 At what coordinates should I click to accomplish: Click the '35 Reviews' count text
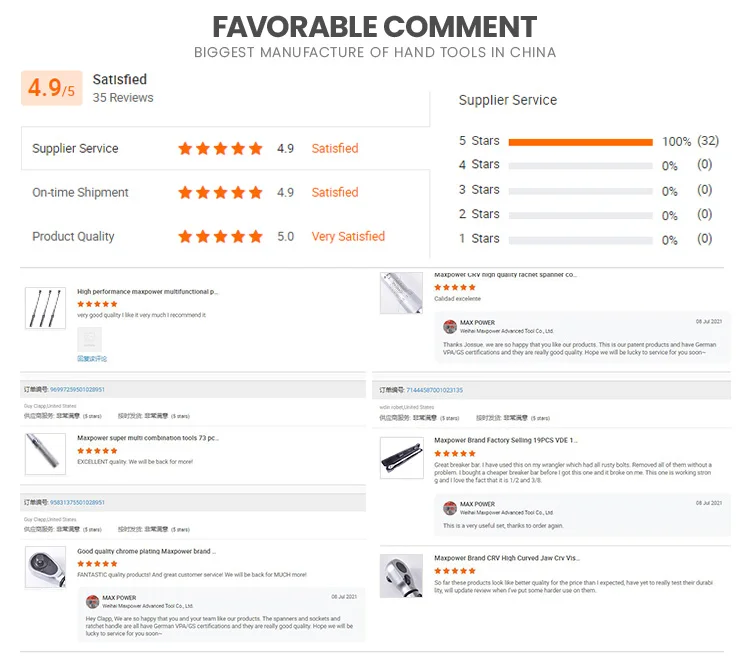[123, 98]
